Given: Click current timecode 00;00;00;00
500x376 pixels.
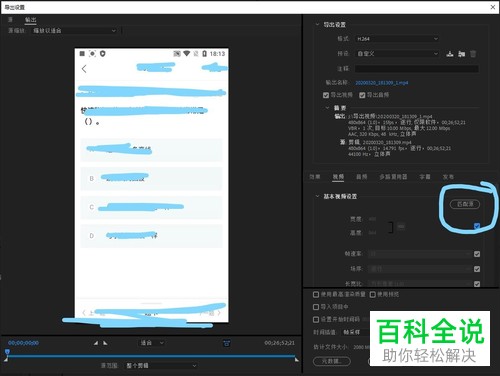Looking at the screenshot, I should 23,343.
